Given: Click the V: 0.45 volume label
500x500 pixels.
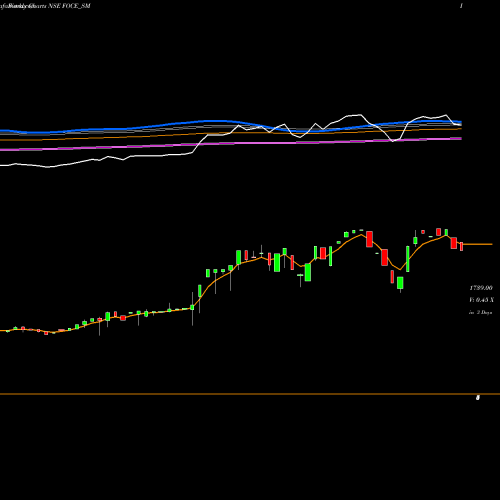Looking at the screenshot, I should tap(481, 300).
